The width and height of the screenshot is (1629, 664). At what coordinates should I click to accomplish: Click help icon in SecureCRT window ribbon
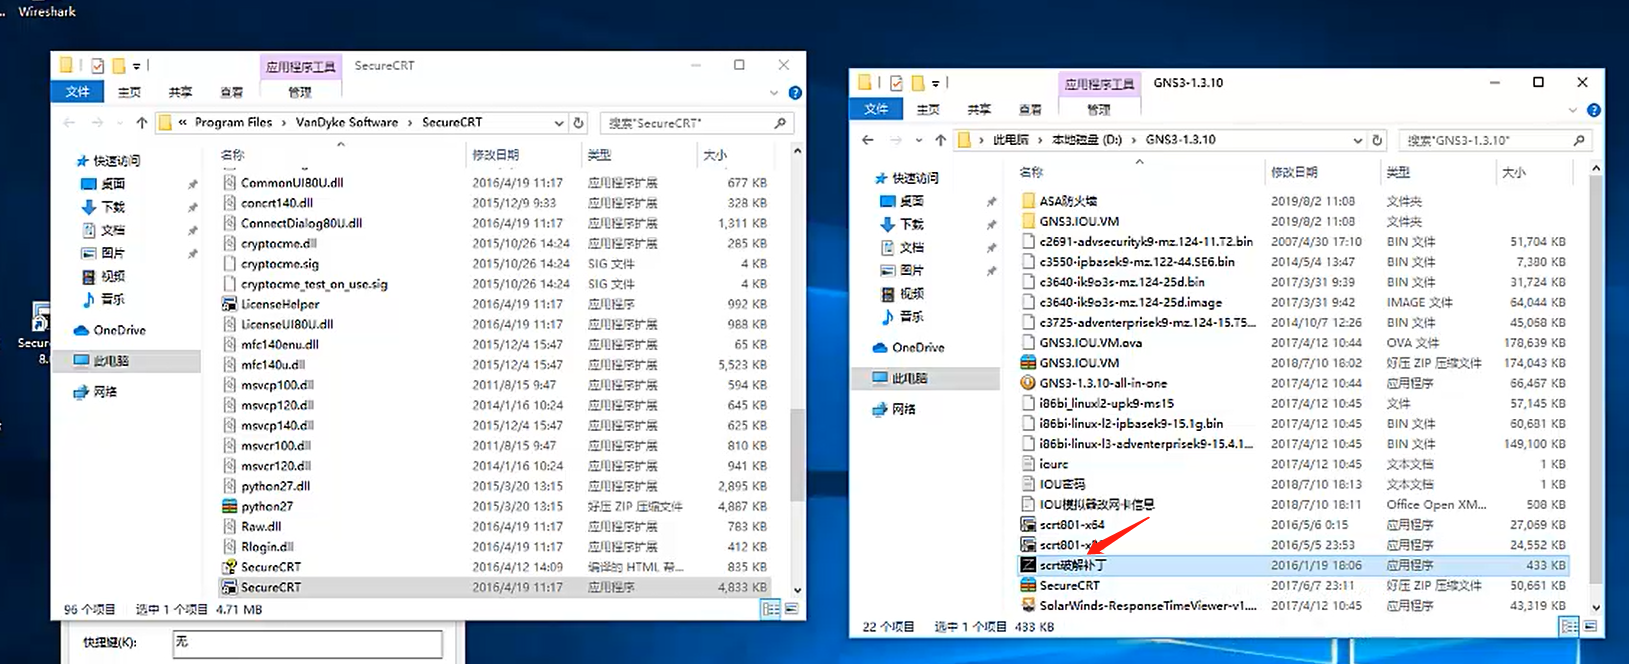pyautogui.click(x=795, y=92)
